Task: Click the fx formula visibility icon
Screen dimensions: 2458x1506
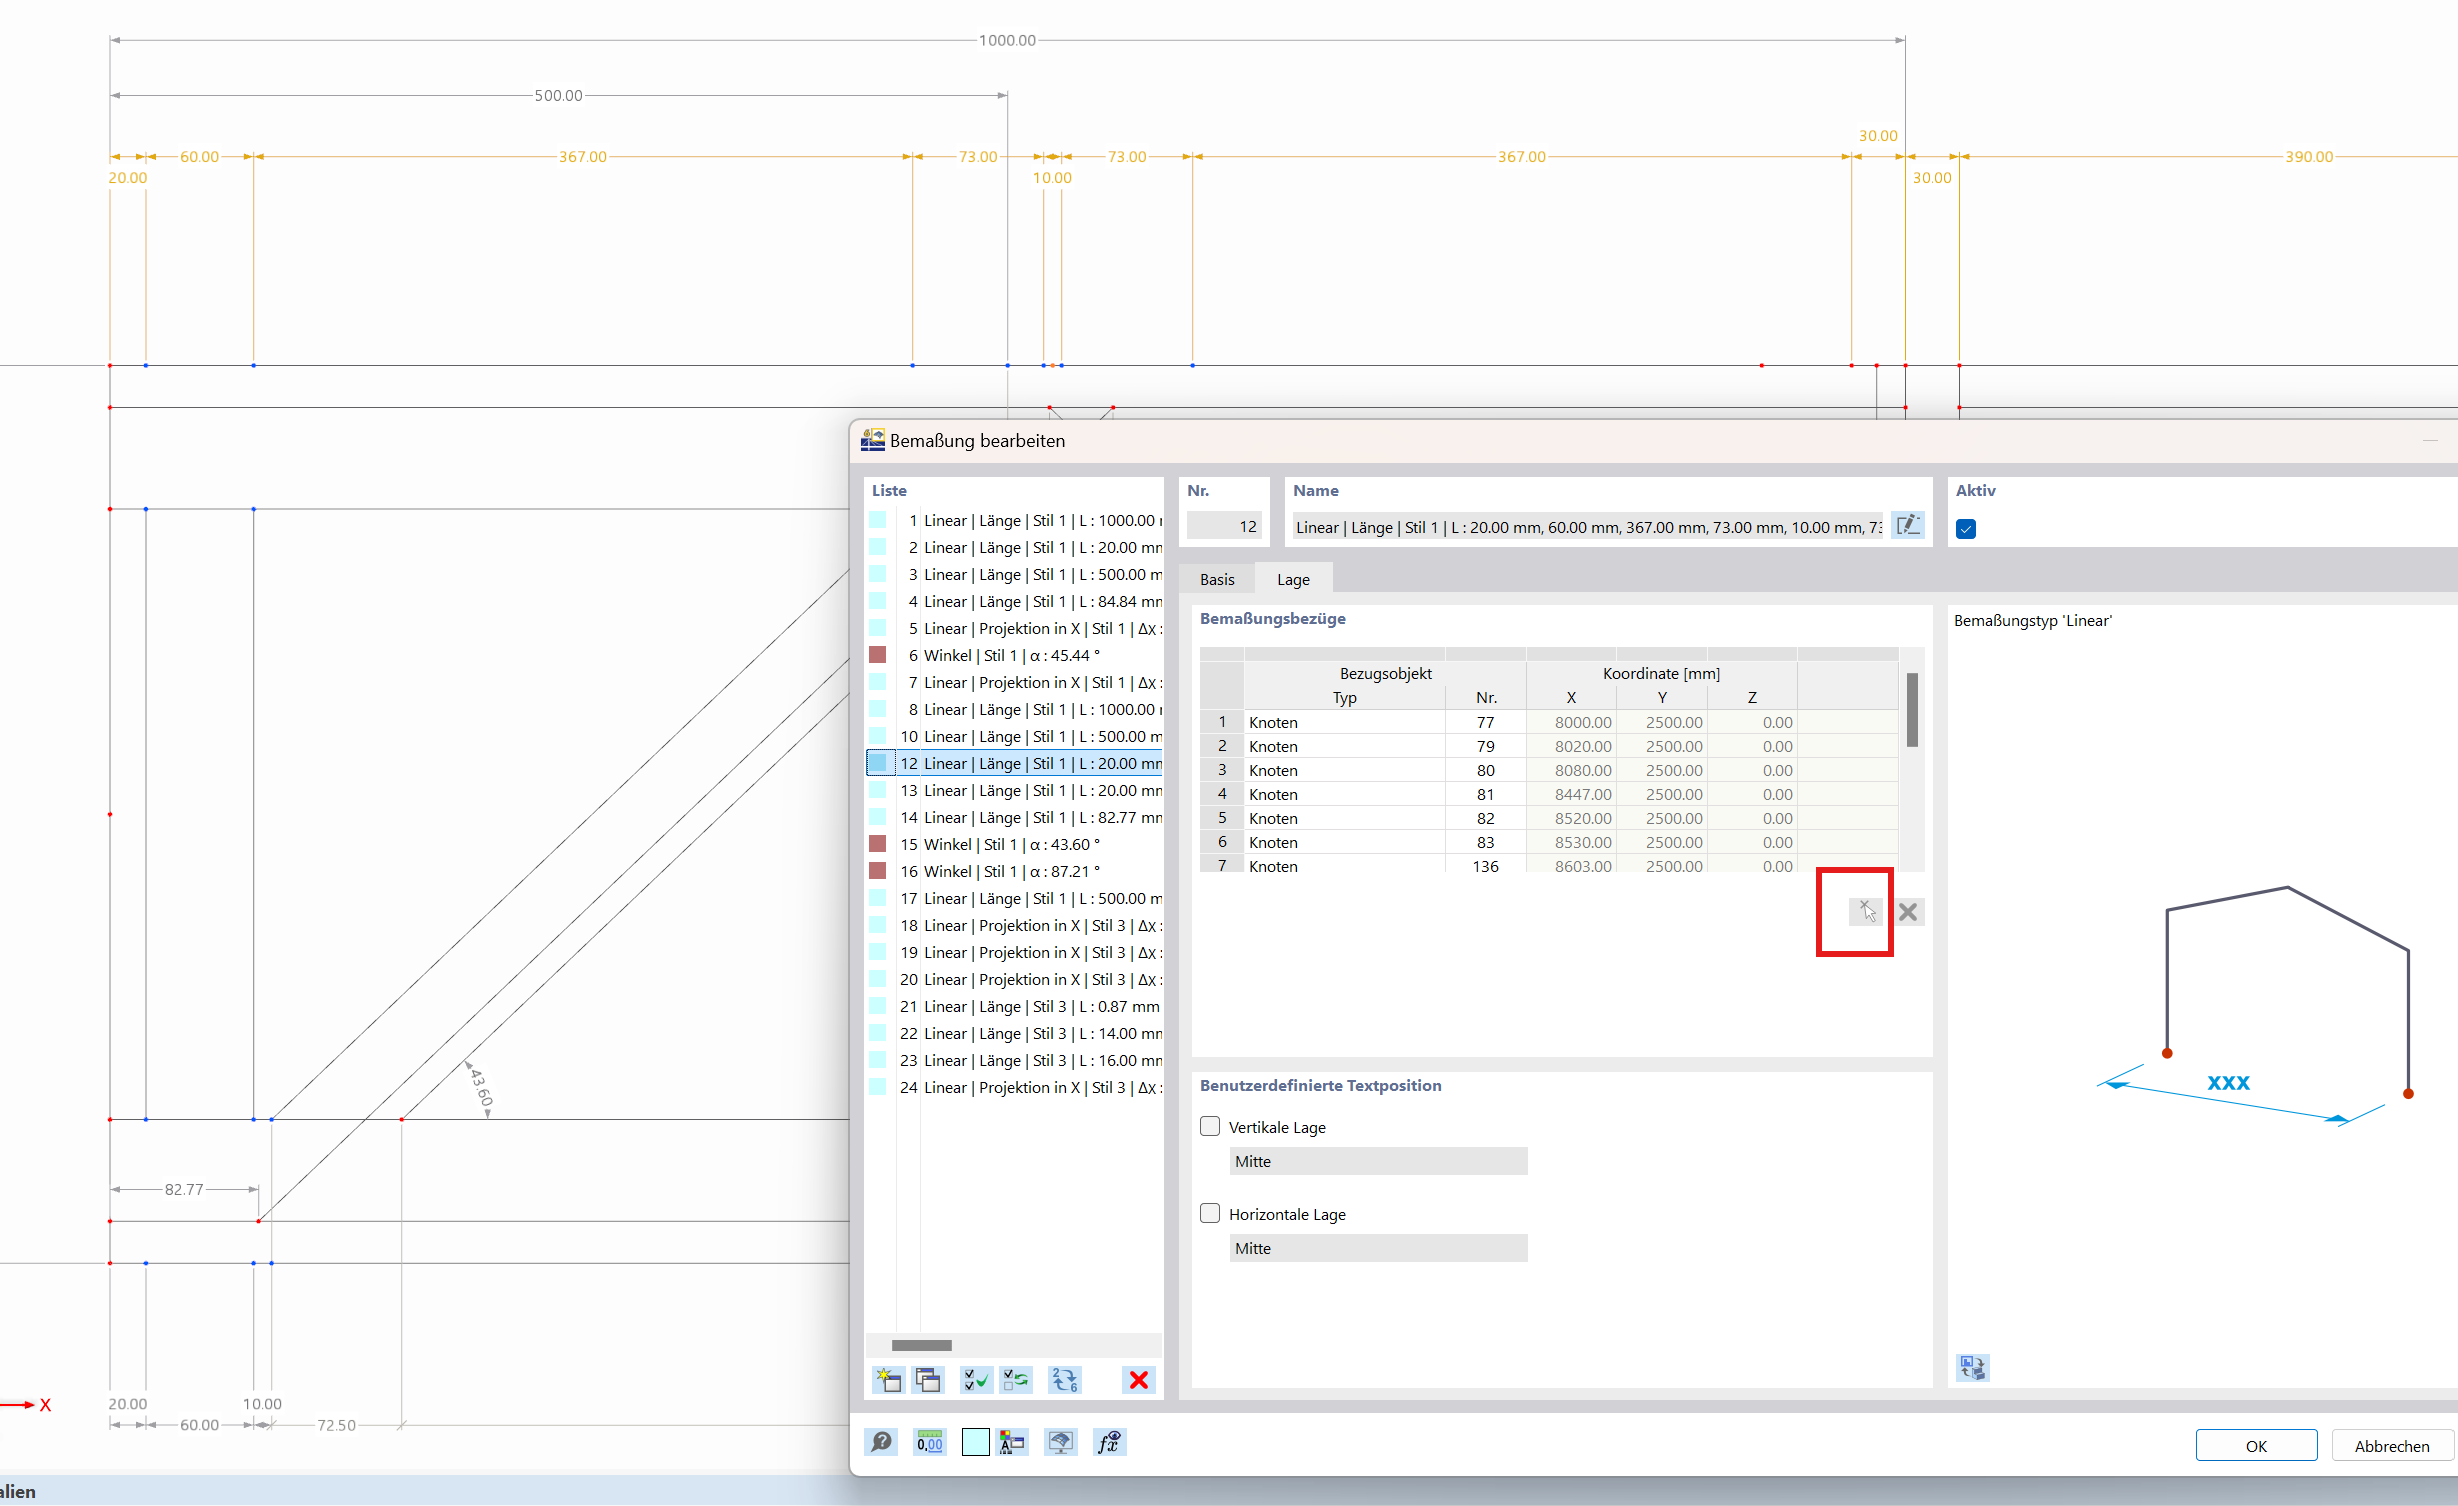Action: 1108,1442
